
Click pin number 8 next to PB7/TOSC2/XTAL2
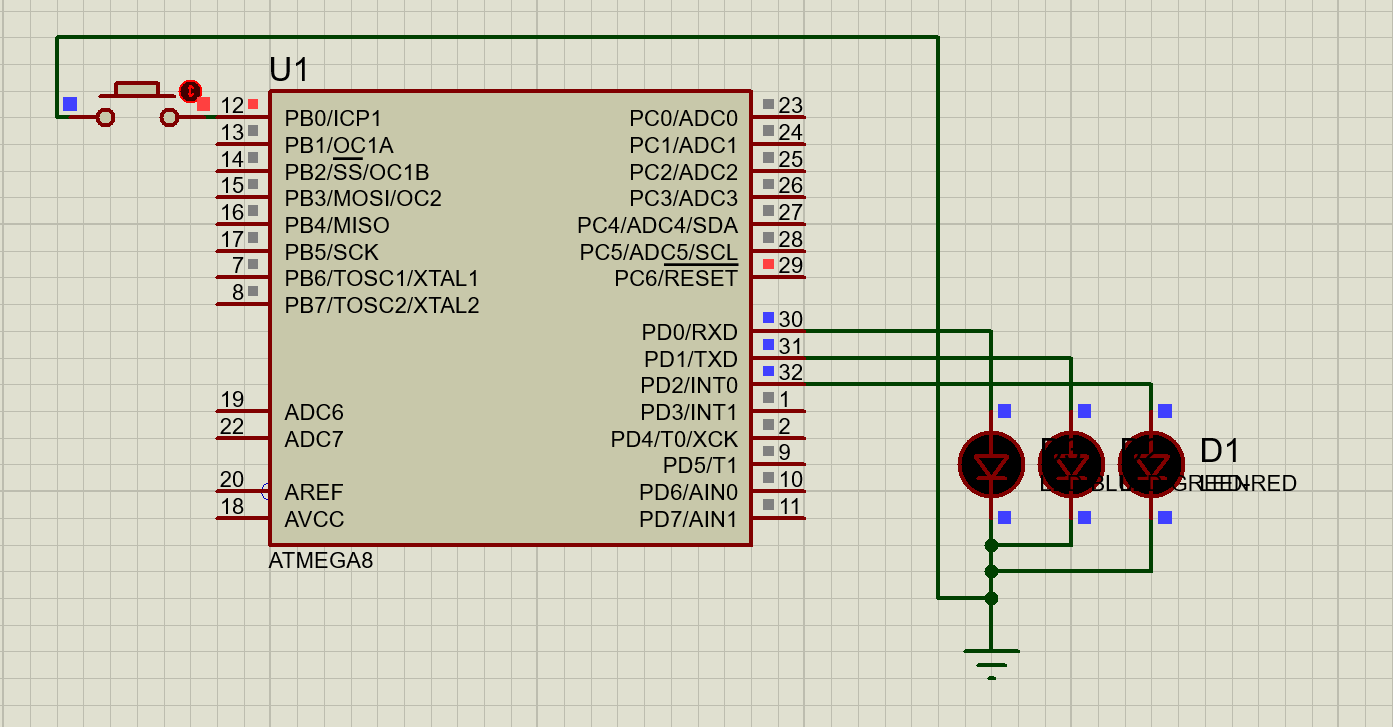[x=238, y=292]
